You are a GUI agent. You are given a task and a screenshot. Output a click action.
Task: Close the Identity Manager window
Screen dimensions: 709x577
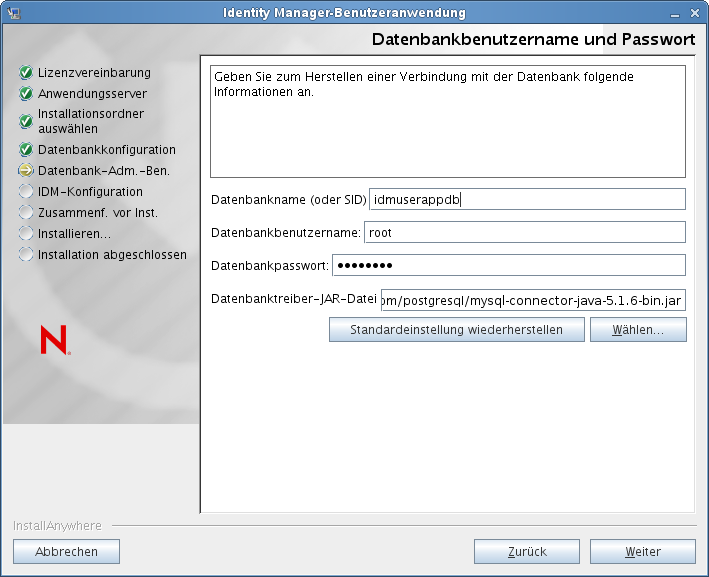point(695,14)
